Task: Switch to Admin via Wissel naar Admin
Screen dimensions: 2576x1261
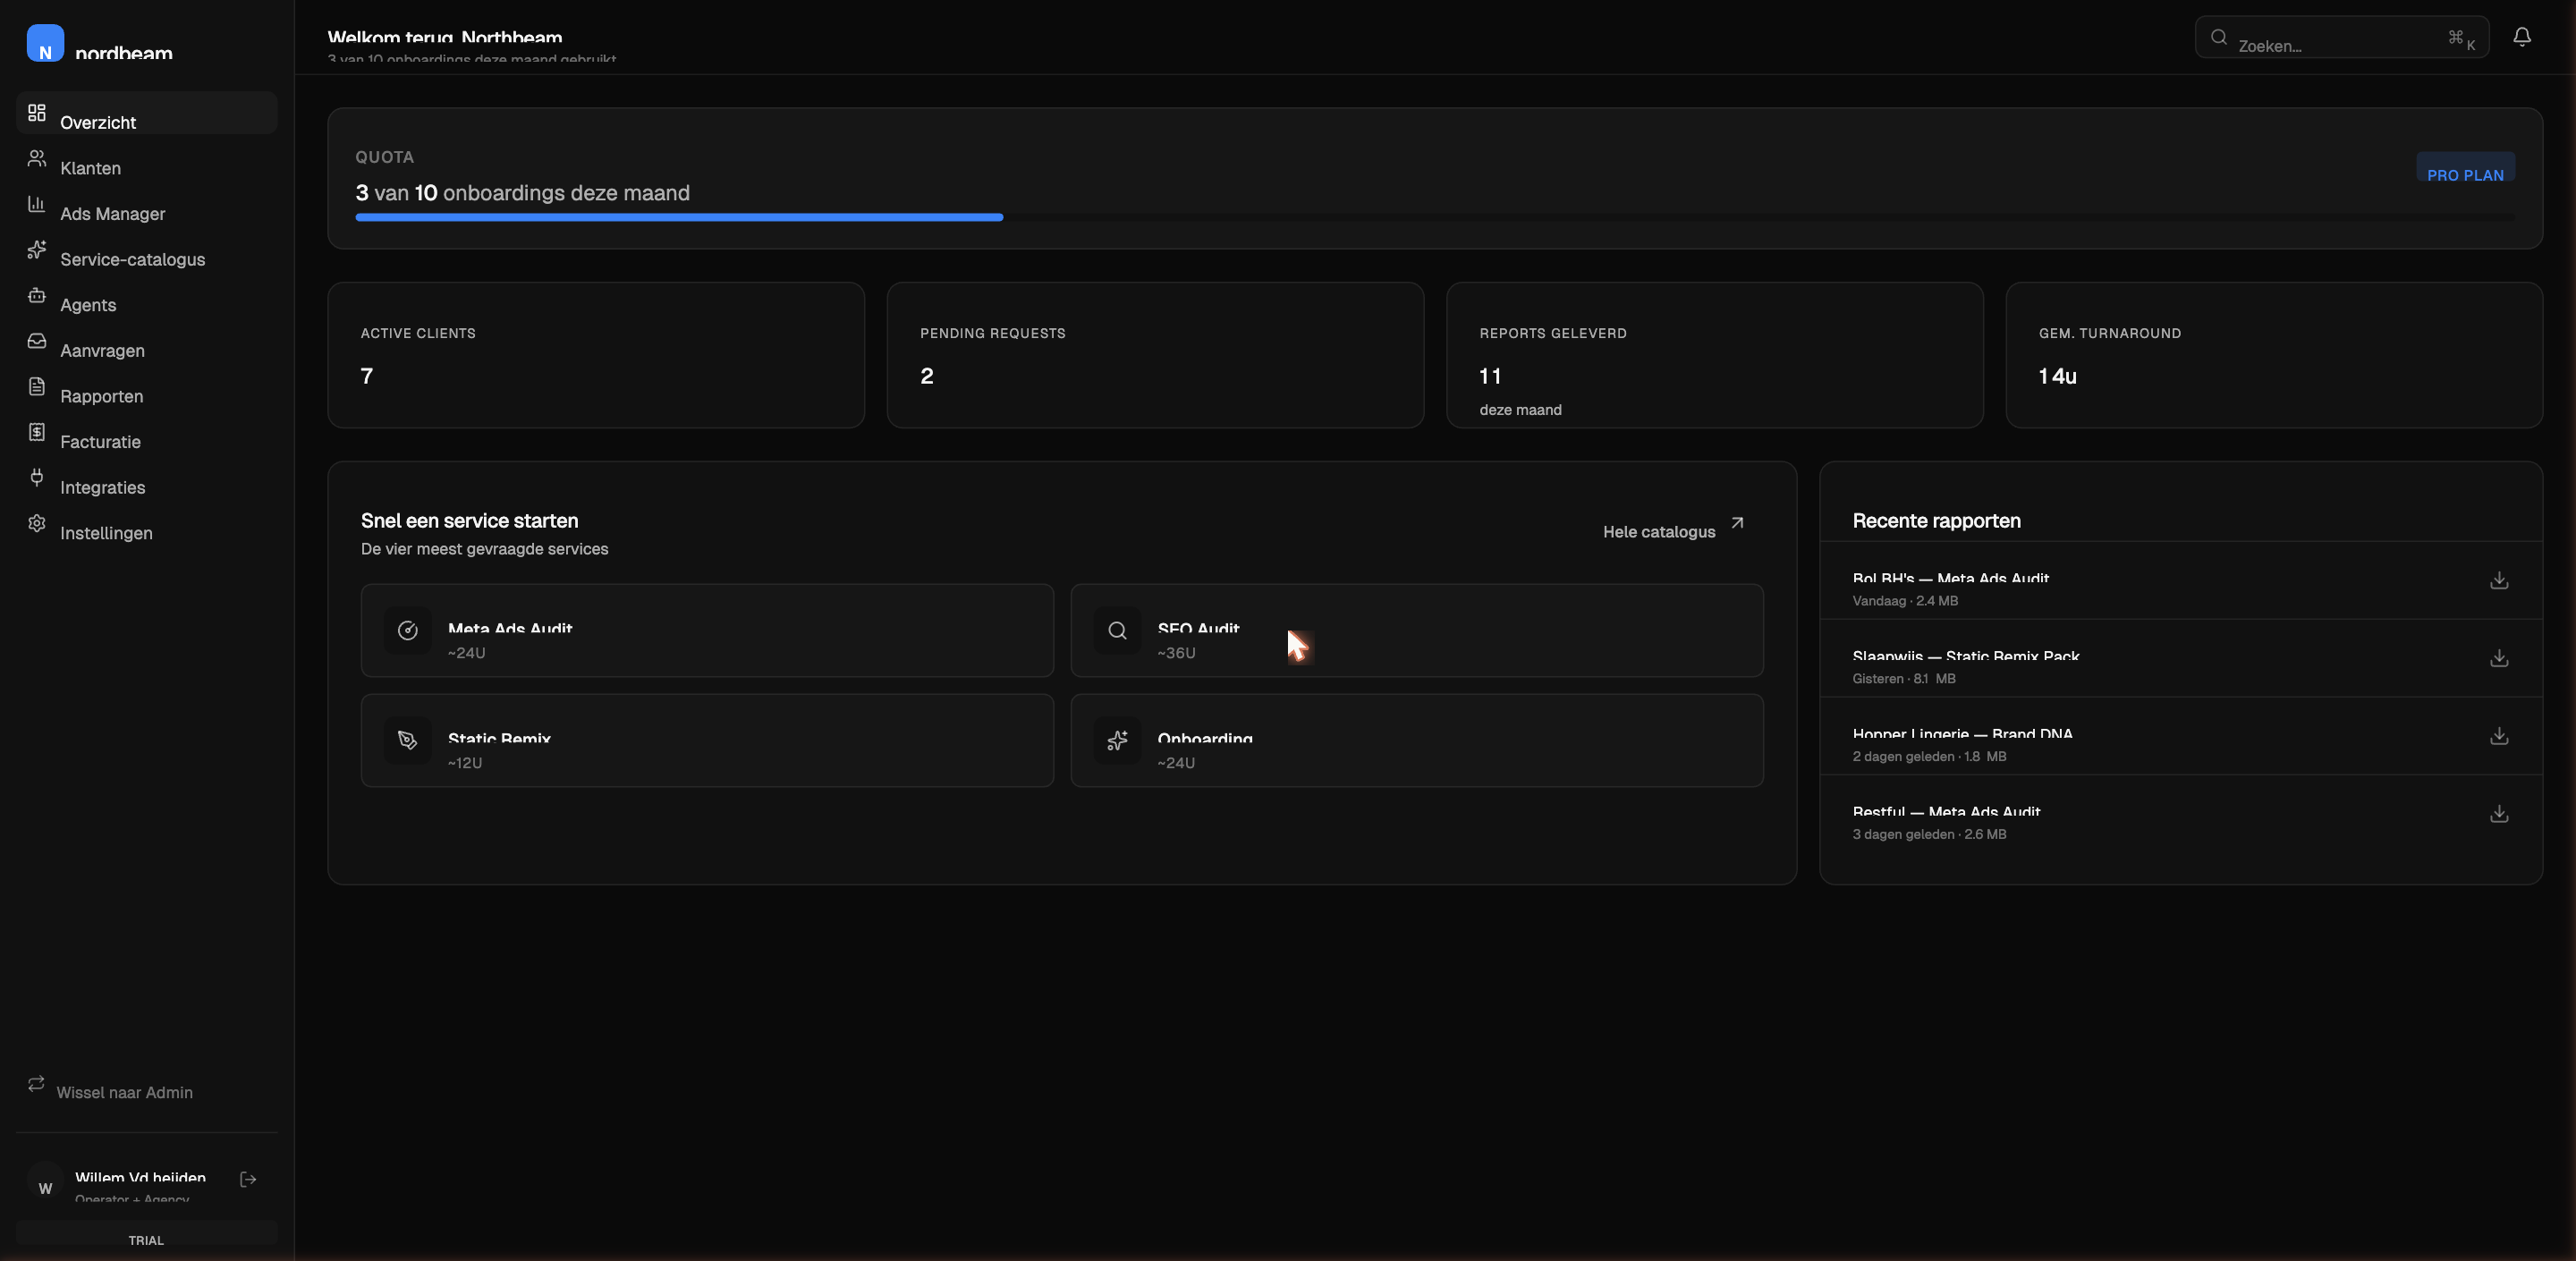Action: (x=147, y=1086)
